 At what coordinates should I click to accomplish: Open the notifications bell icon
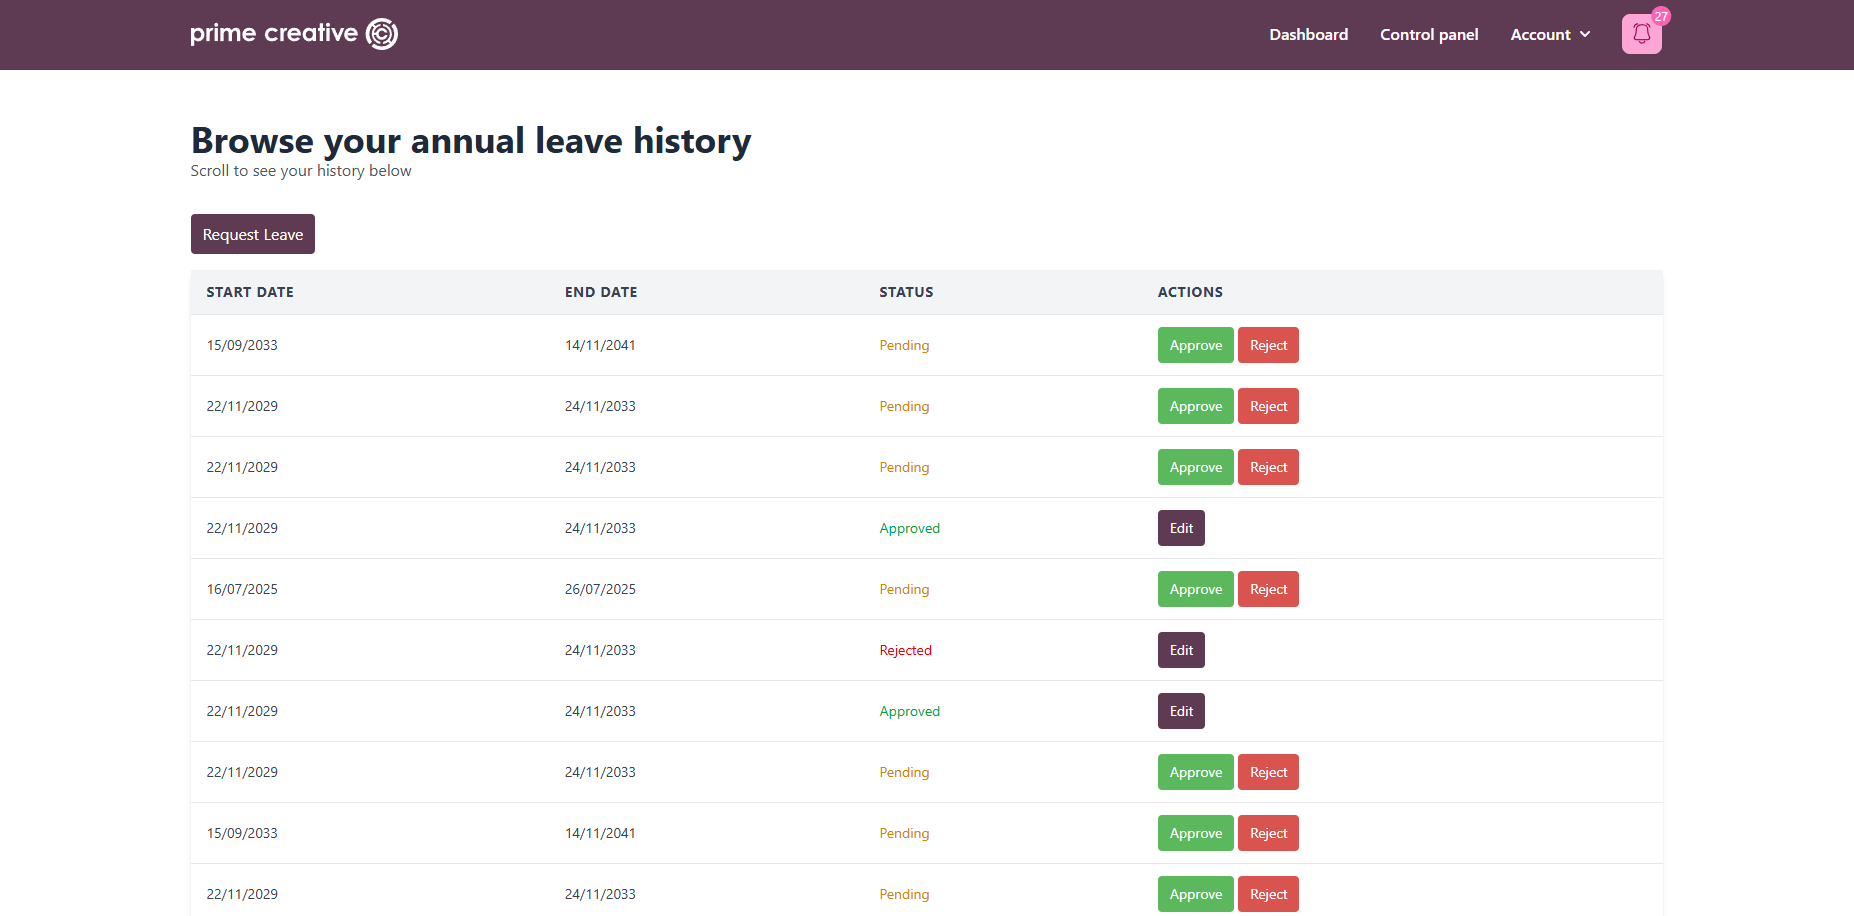pyautogui.click(x=1641, y=34)
